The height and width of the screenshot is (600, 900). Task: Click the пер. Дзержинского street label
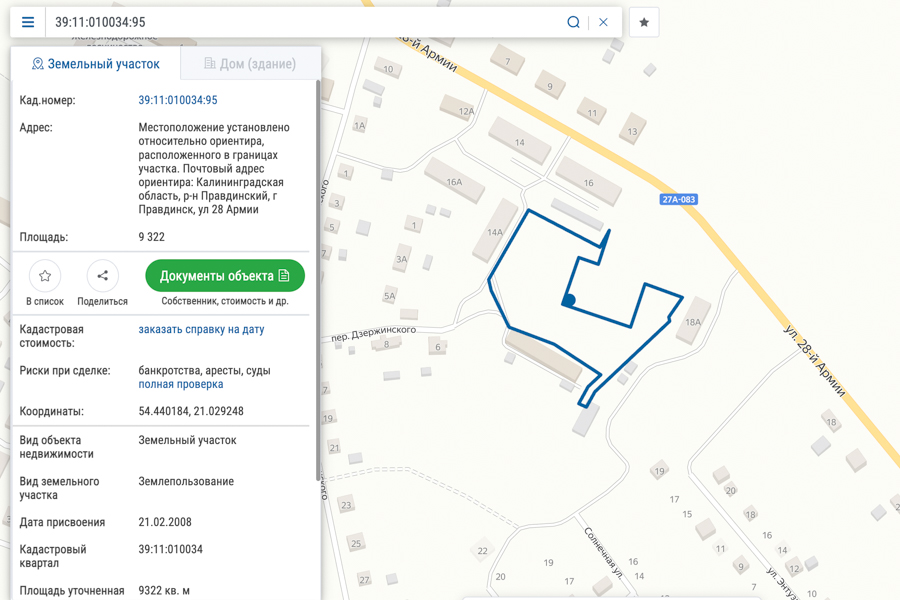click(x=374, y=334)
